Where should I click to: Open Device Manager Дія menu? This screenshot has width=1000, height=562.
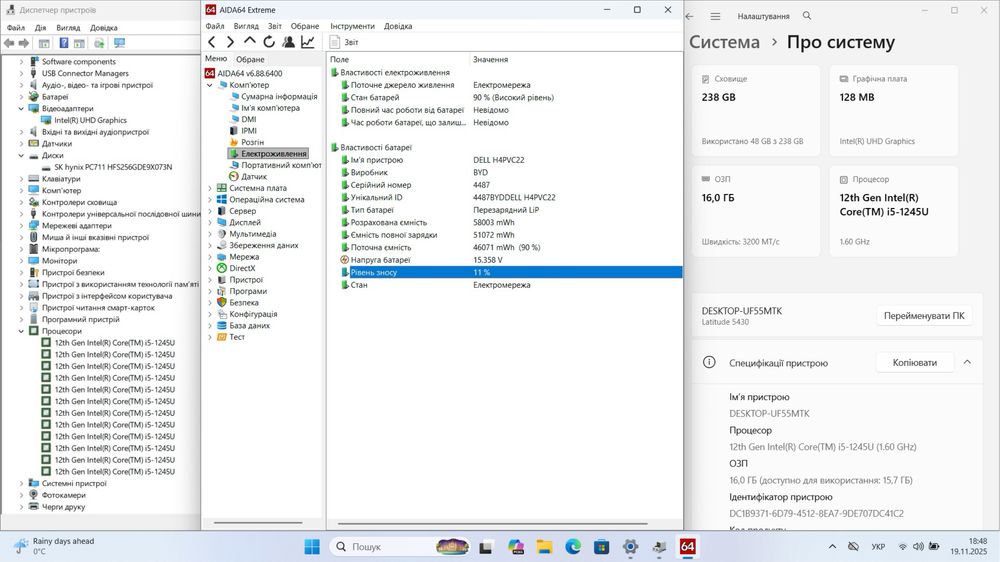tap(40, 28)
